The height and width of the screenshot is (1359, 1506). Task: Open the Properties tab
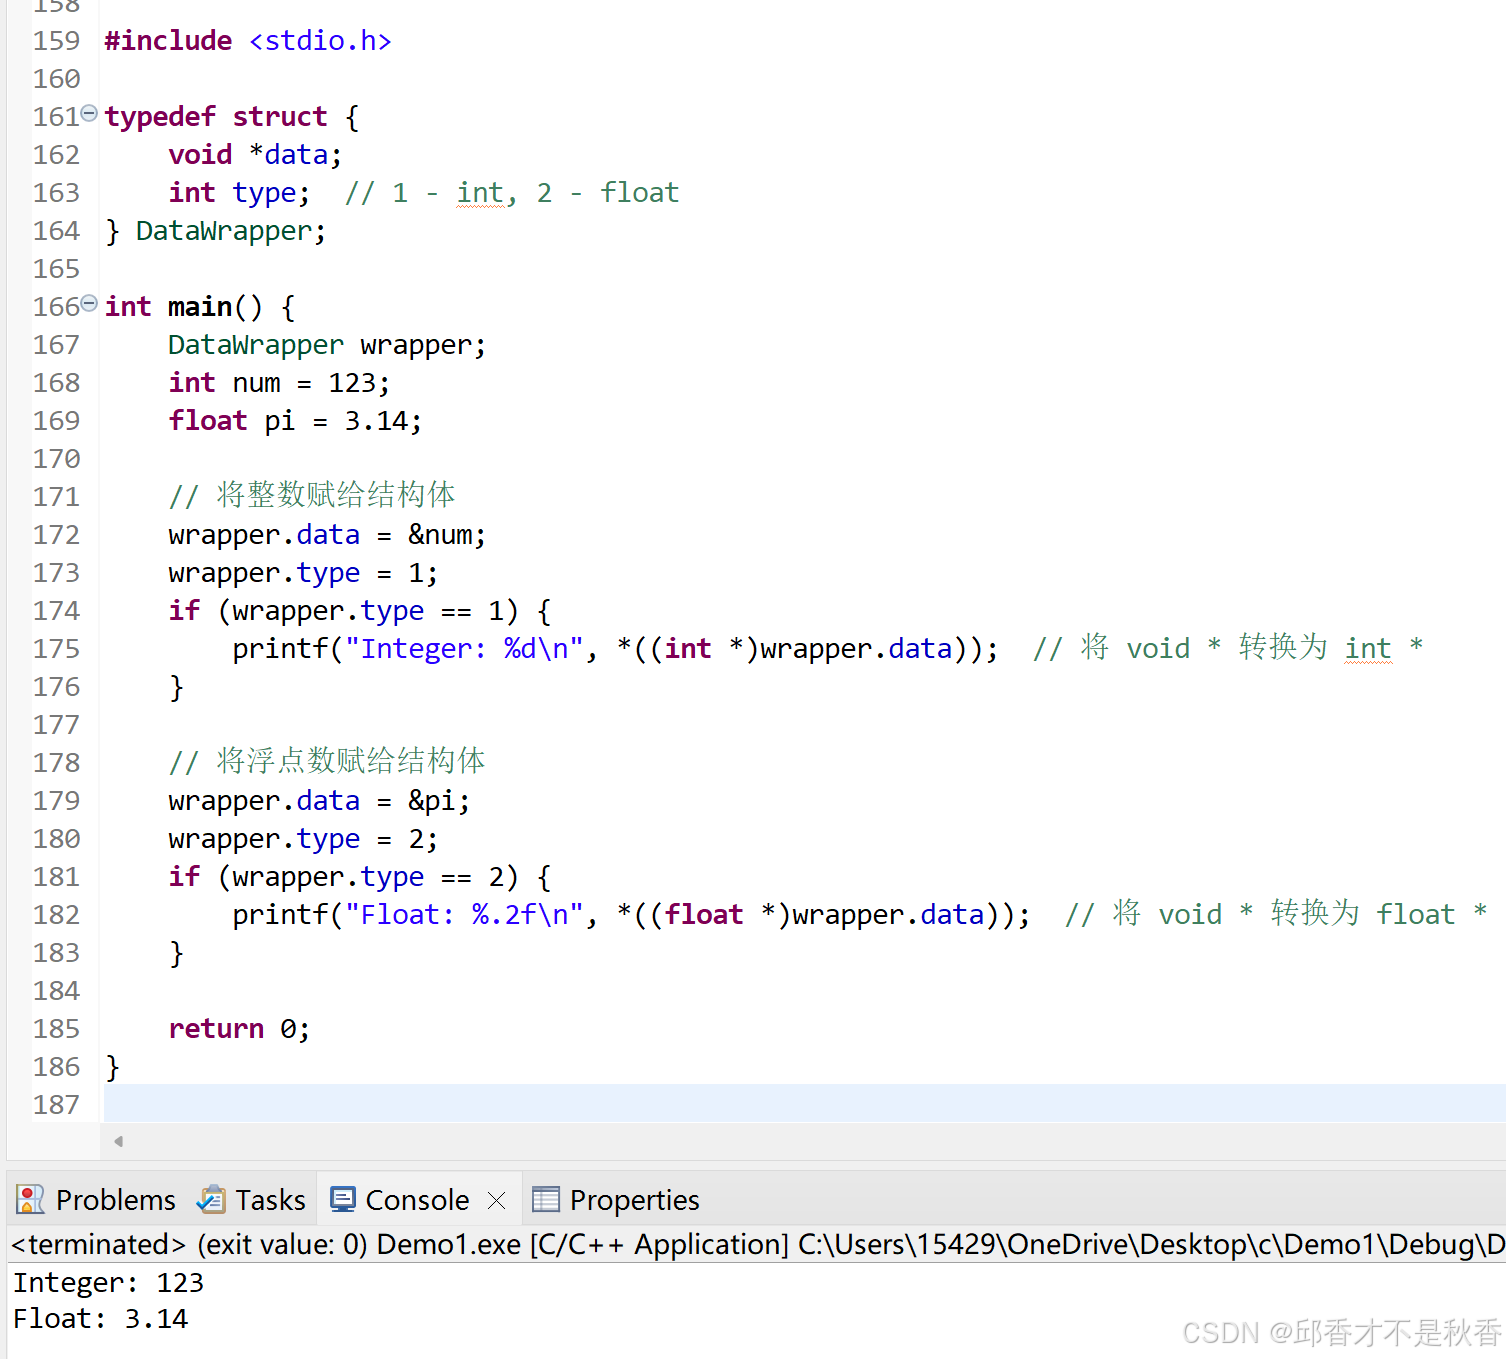[x=633, y=1199]
